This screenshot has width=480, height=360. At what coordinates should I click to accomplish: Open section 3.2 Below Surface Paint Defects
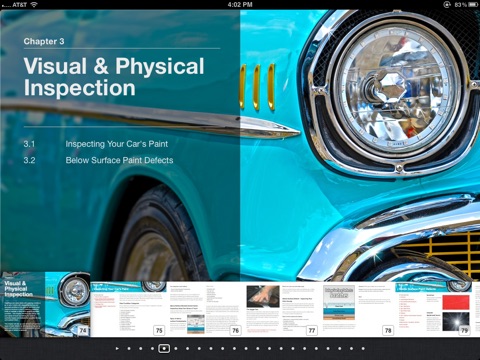[98, 160]
